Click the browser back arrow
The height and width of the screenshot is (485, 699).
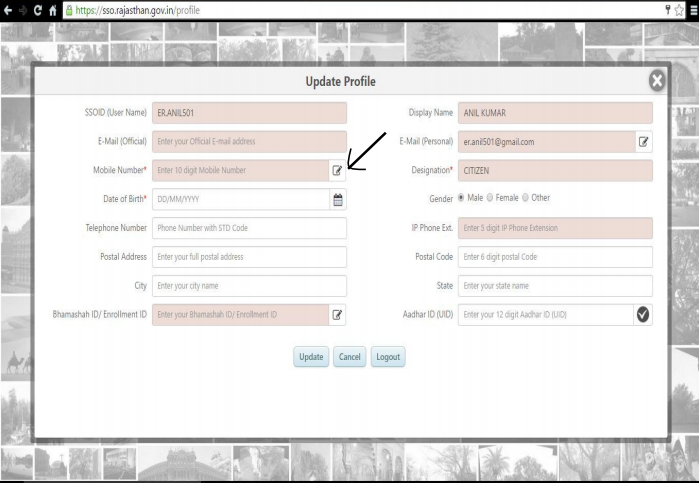pyautogui.click(x=8, y=10)
